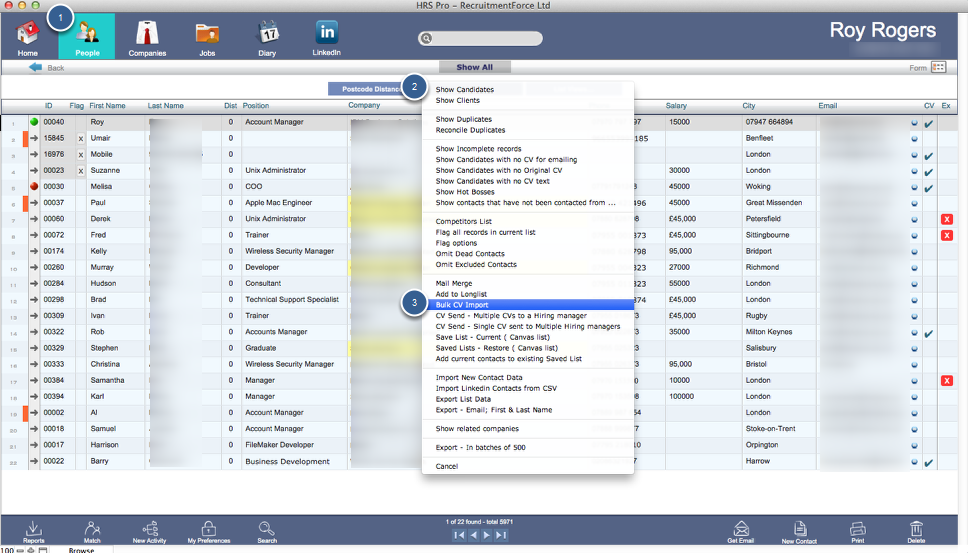Click the red X for Samantha row
Screen dimensions: 968x553
(946, 381)
